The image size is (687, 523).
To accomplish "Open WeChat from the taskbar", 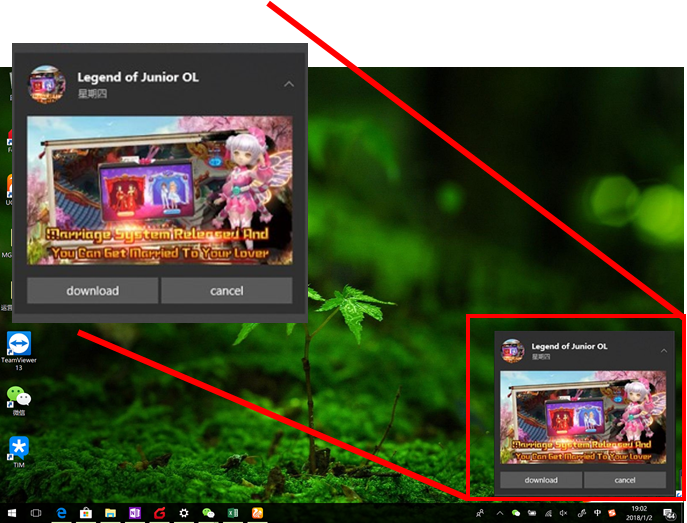I will [209, 513].
